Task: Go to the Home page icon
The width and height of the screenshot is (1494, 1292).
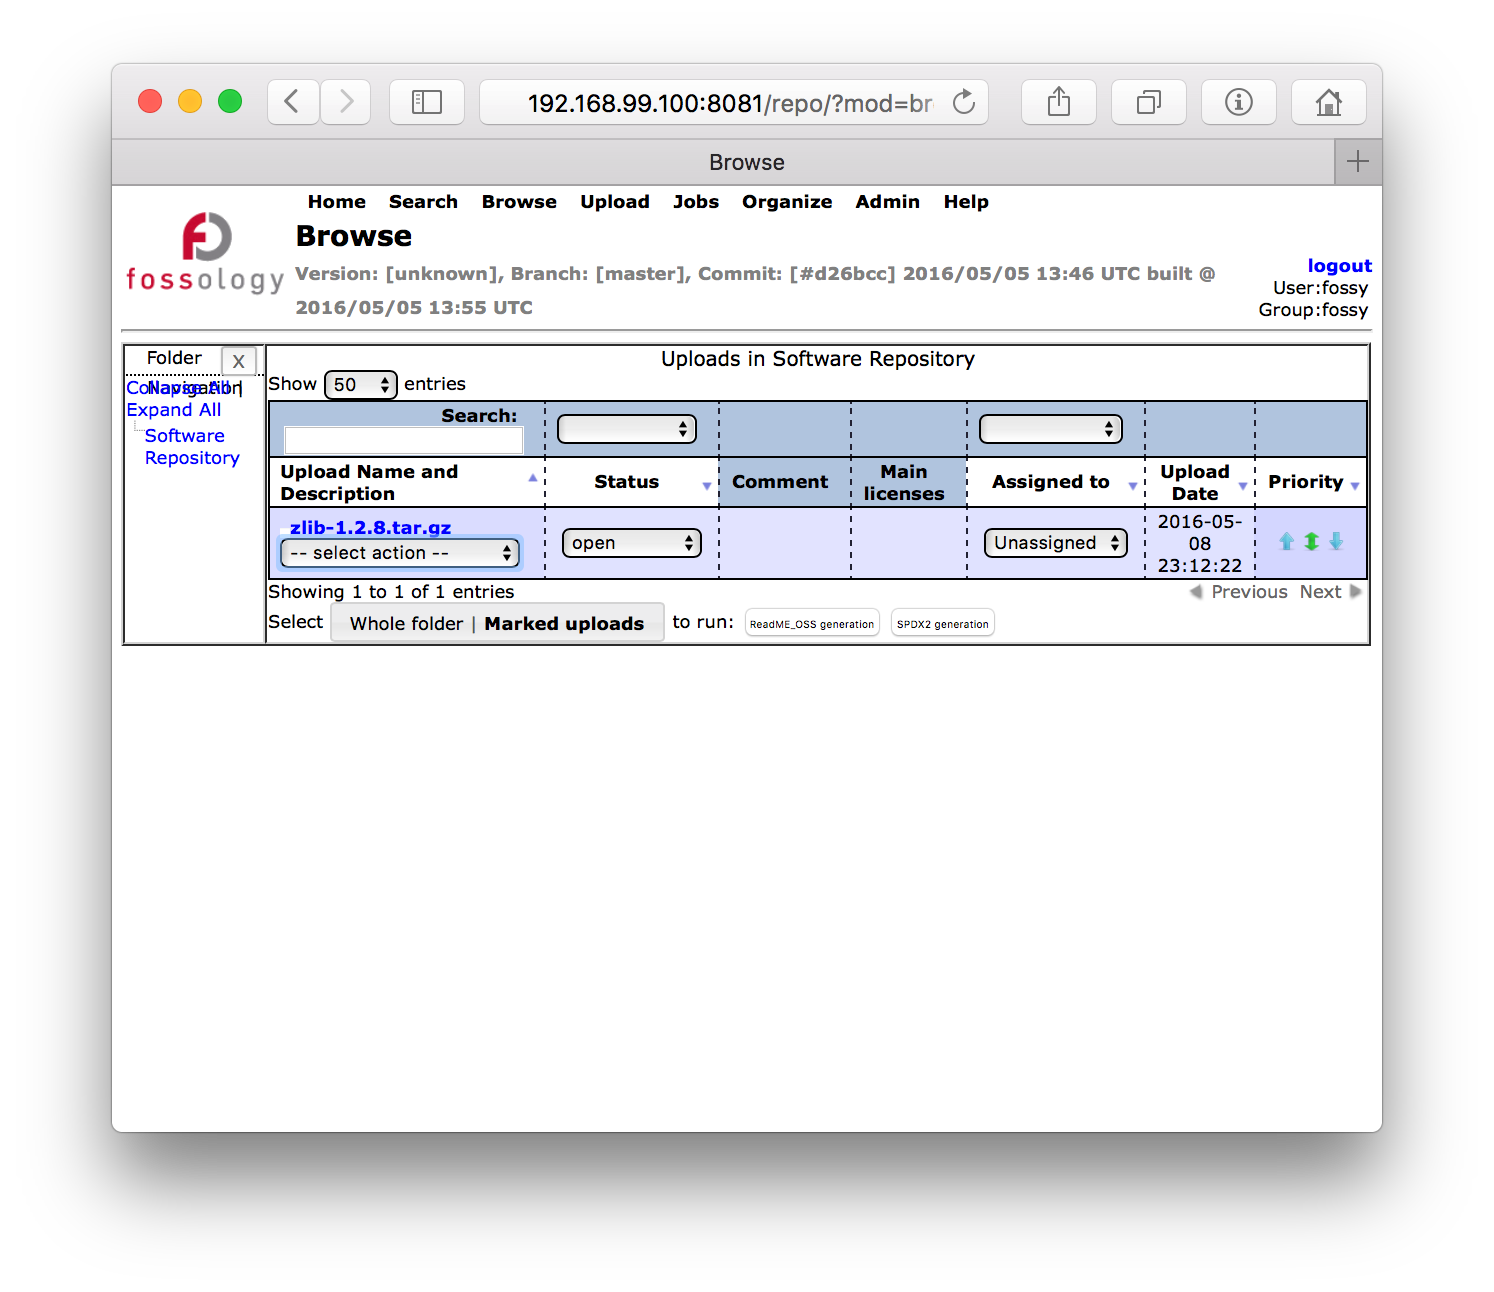Action: 1329,102
